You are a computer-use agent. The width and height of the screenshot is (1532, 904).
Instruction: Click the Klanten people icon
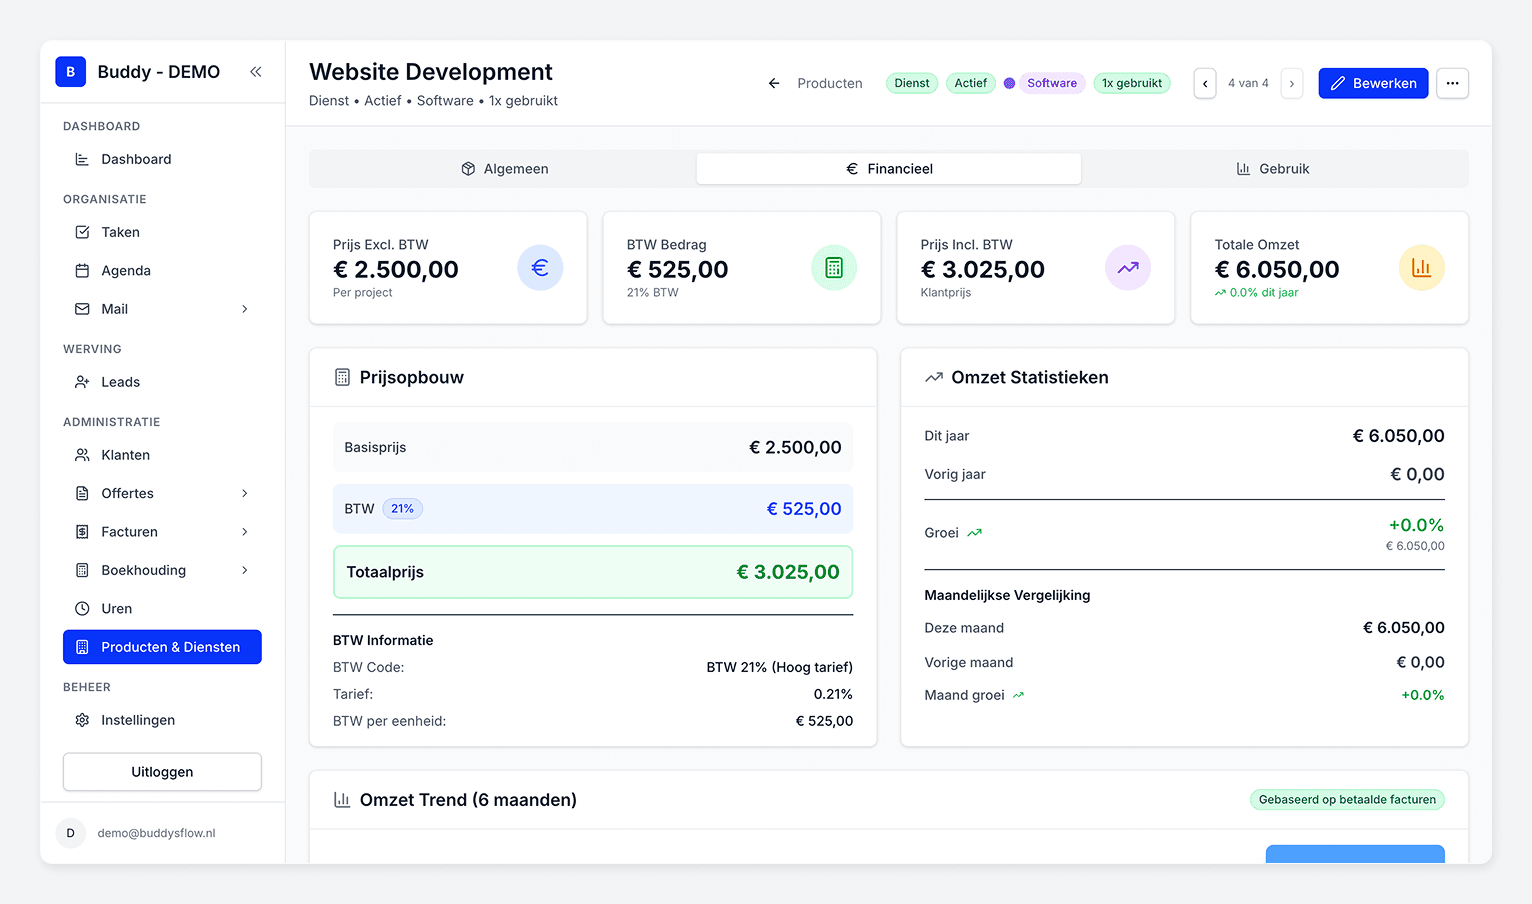(x=83, y=455)
